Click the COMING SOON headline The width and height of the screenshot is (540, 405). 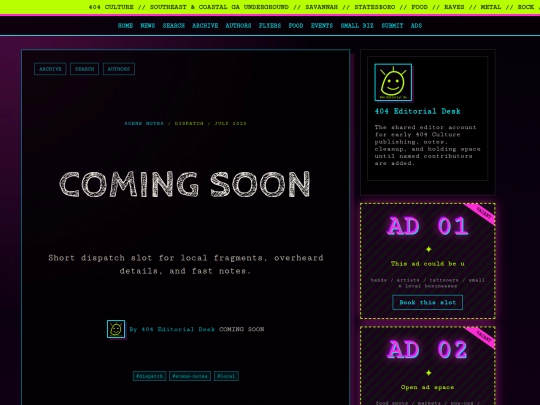pyautogui.click(x=185, y=184)
